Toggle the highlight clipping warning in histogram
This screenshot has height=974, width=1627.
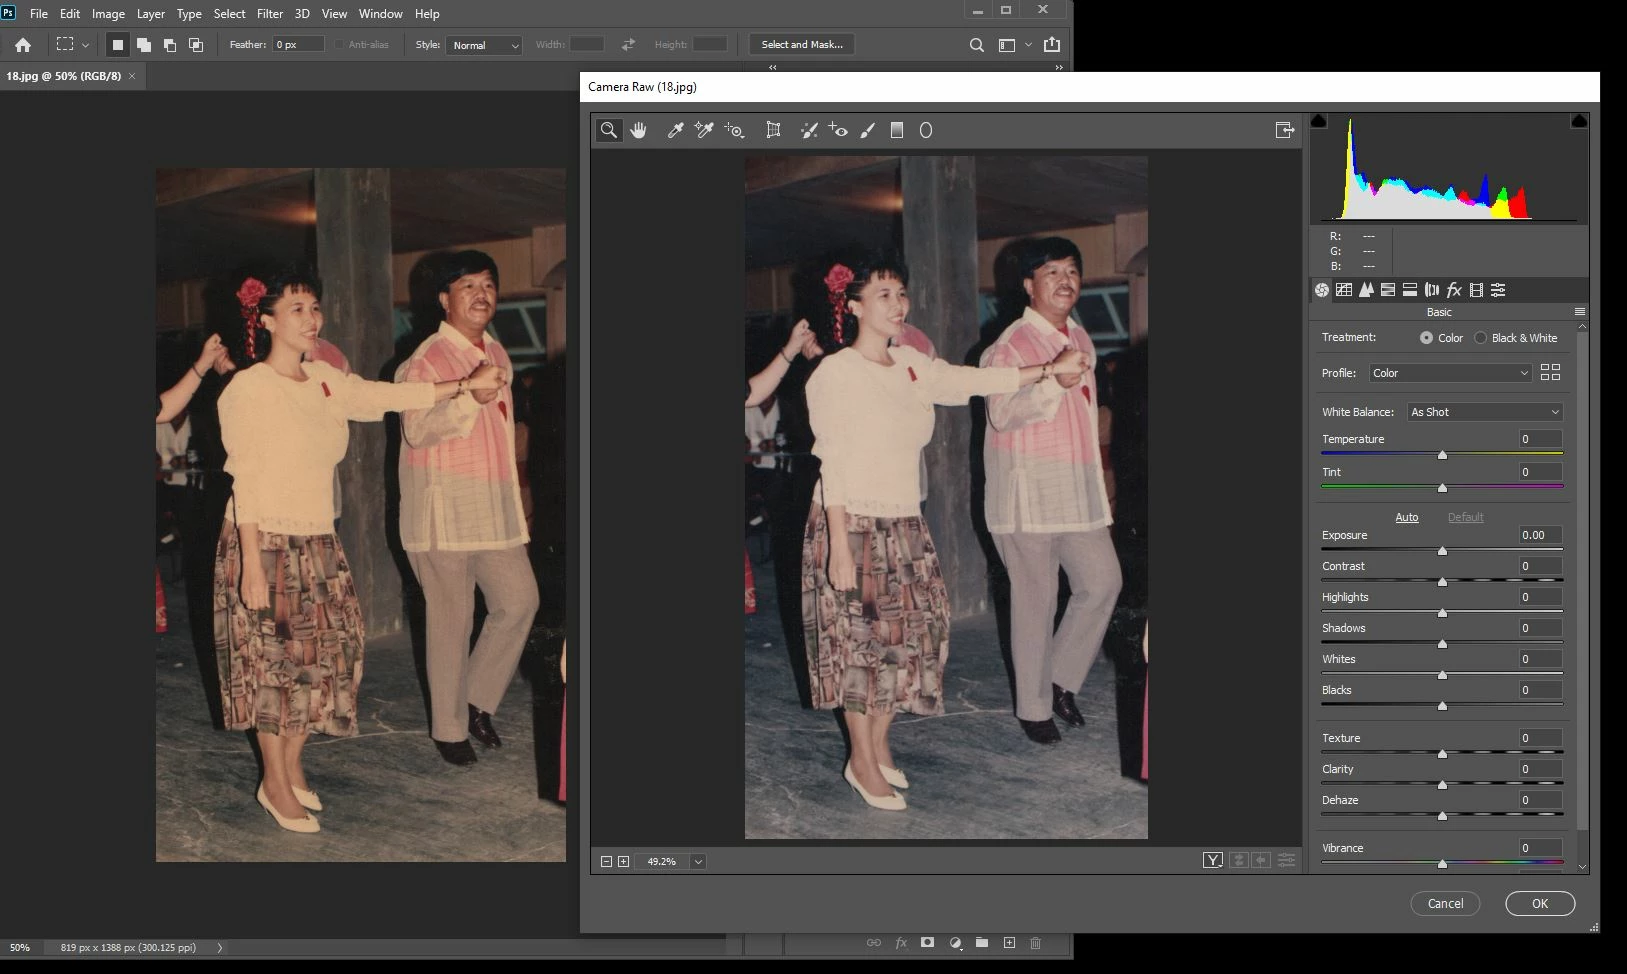click(1579, 121)
